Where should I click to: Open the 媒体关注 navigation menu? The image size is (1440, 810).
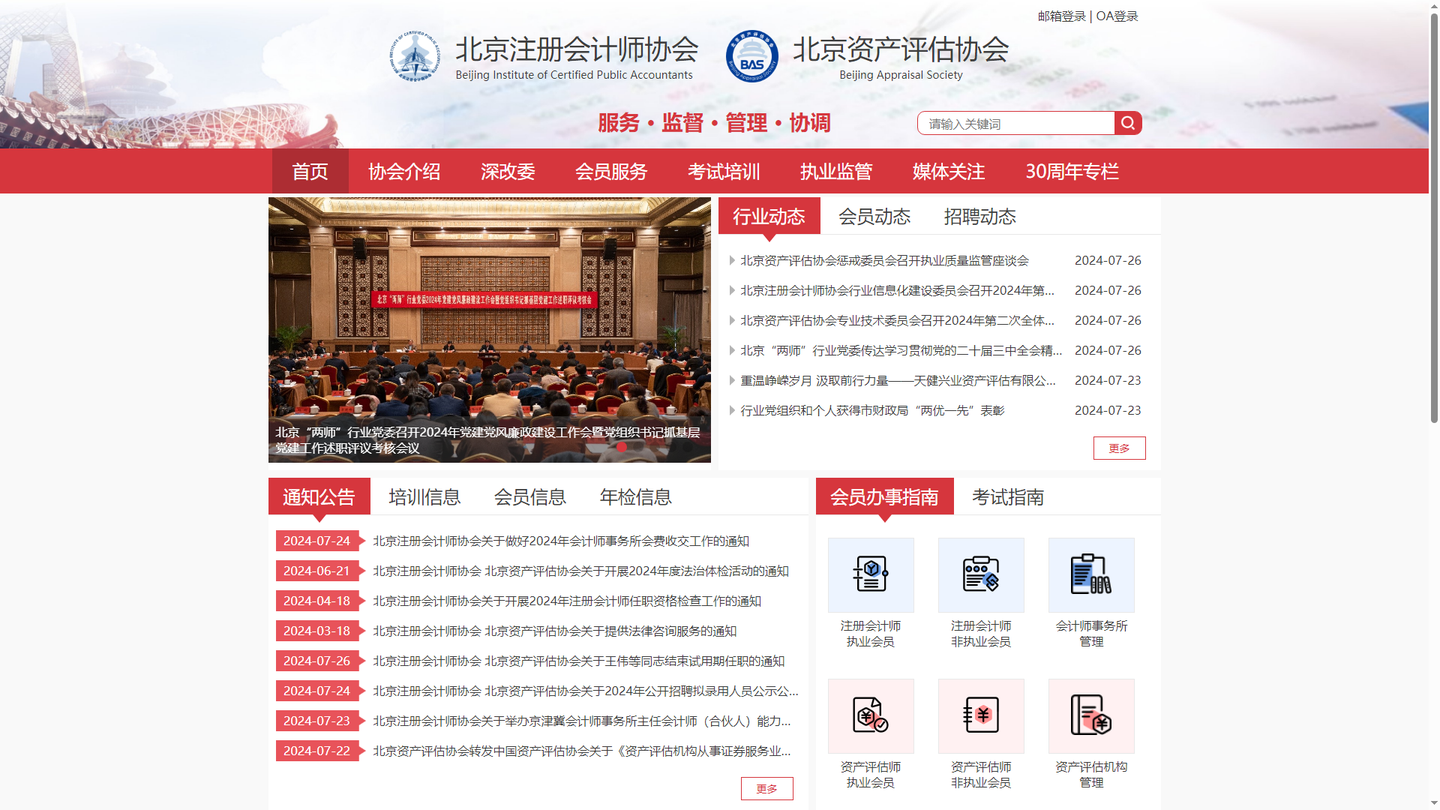(949, 171)
